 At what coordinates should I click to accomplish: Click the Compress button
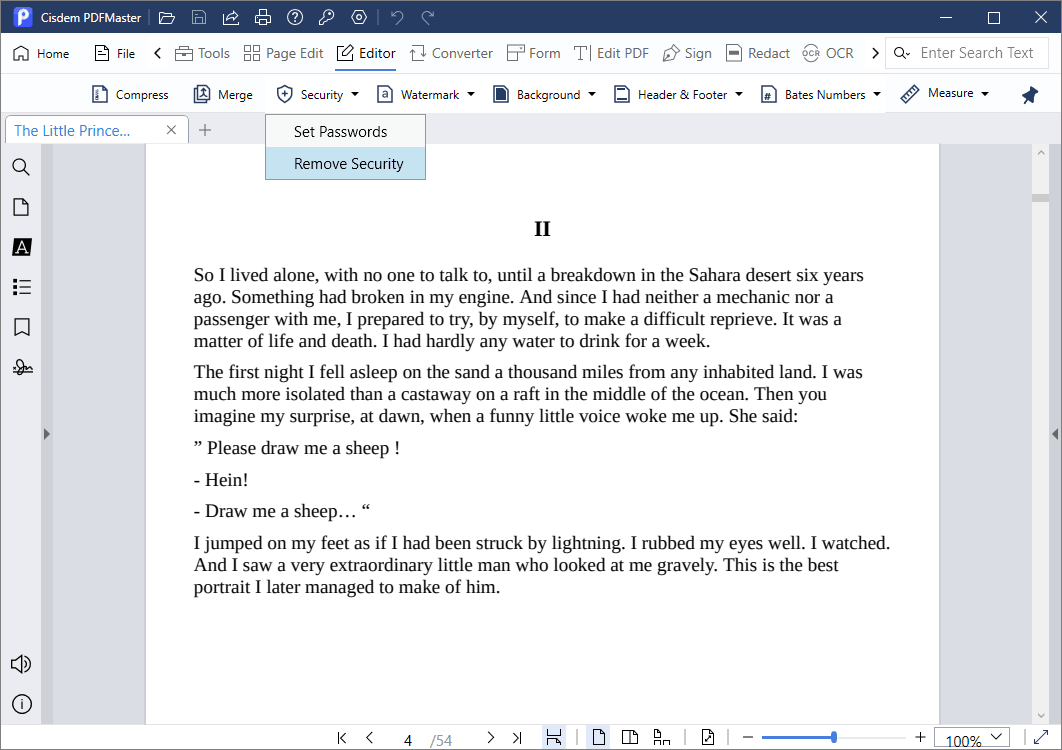(129, 95)
